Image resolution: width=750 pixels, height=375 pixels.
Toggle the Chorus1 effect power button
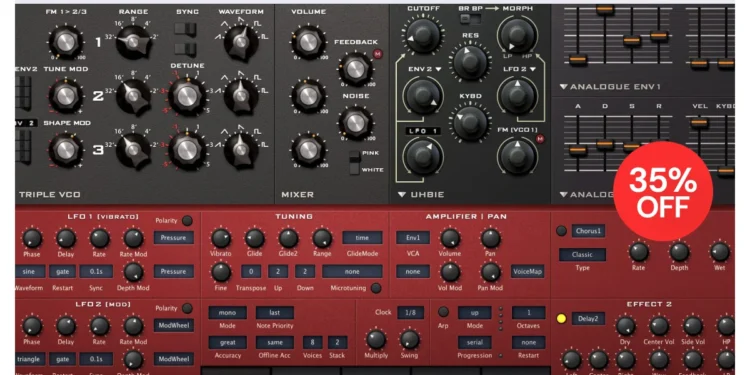562,231
